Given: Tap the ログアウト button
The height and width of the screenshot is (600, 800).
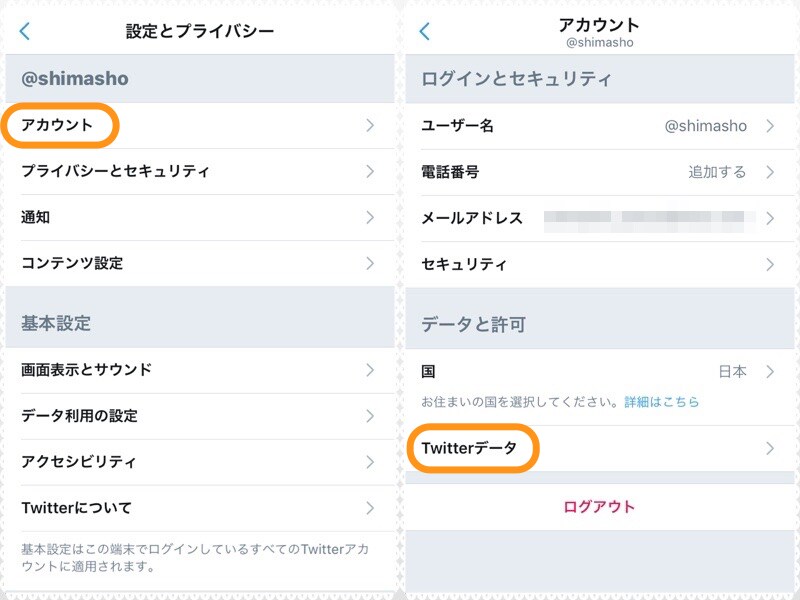Looking at the screenshot, I should [x=600, y=506].
